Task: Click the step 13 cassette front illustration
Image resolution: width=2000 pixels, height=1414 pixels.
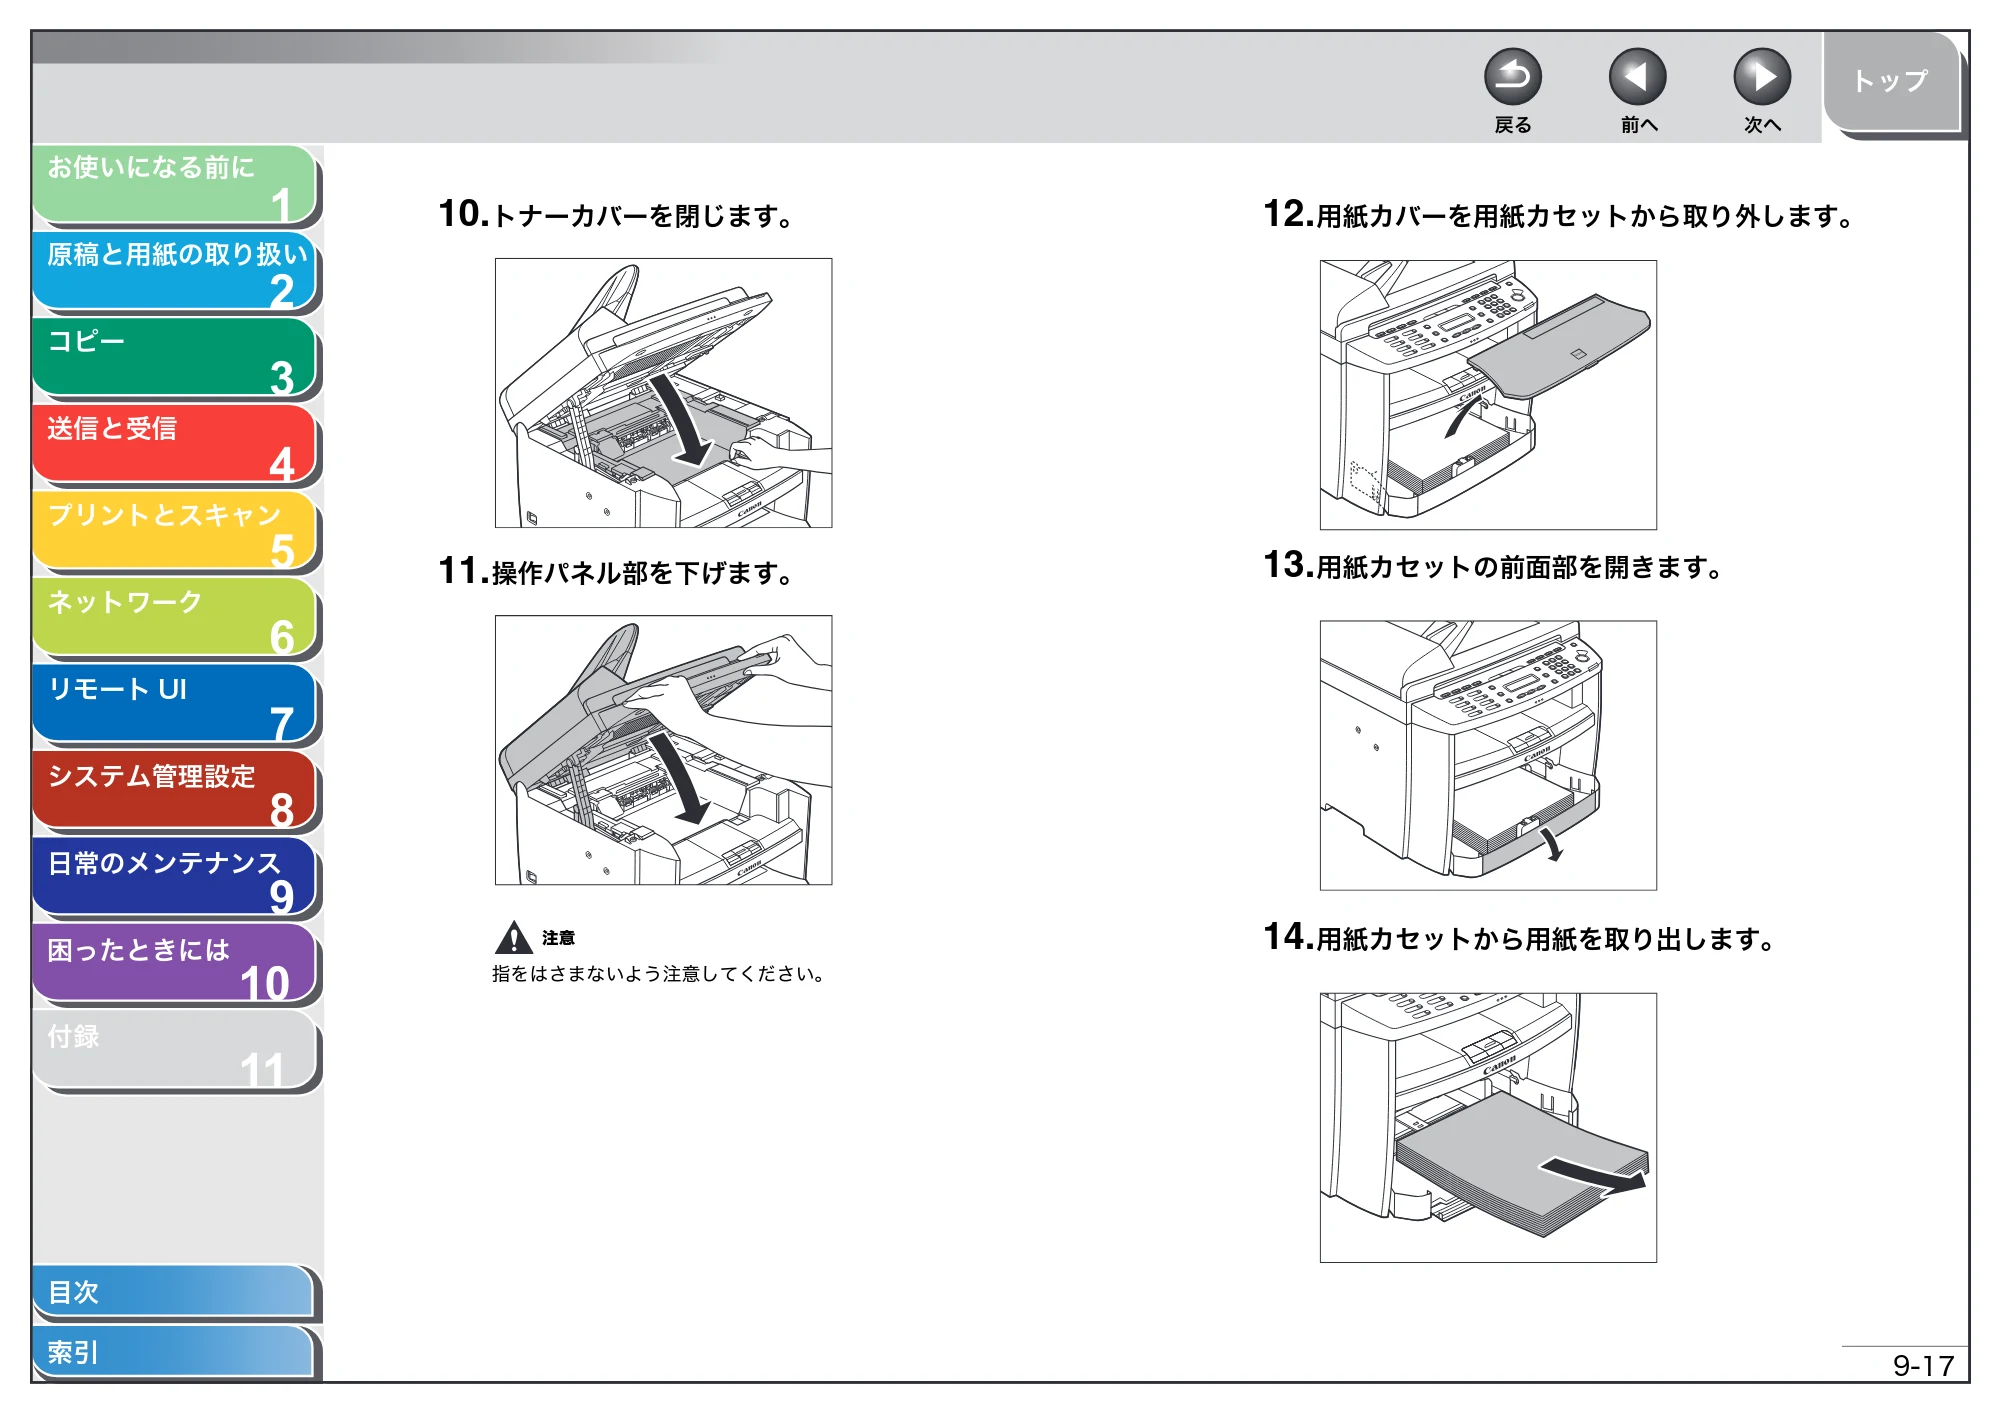Action: pos(1488,756)
